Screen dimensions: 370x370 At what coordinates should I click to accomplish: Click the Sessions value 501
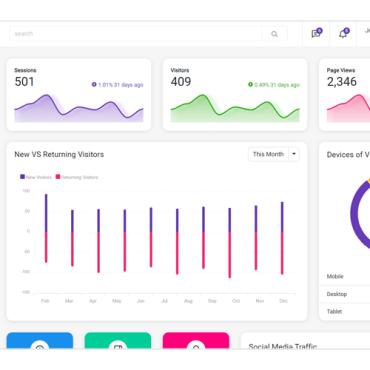pyautogui.click(x=24, y=82)
